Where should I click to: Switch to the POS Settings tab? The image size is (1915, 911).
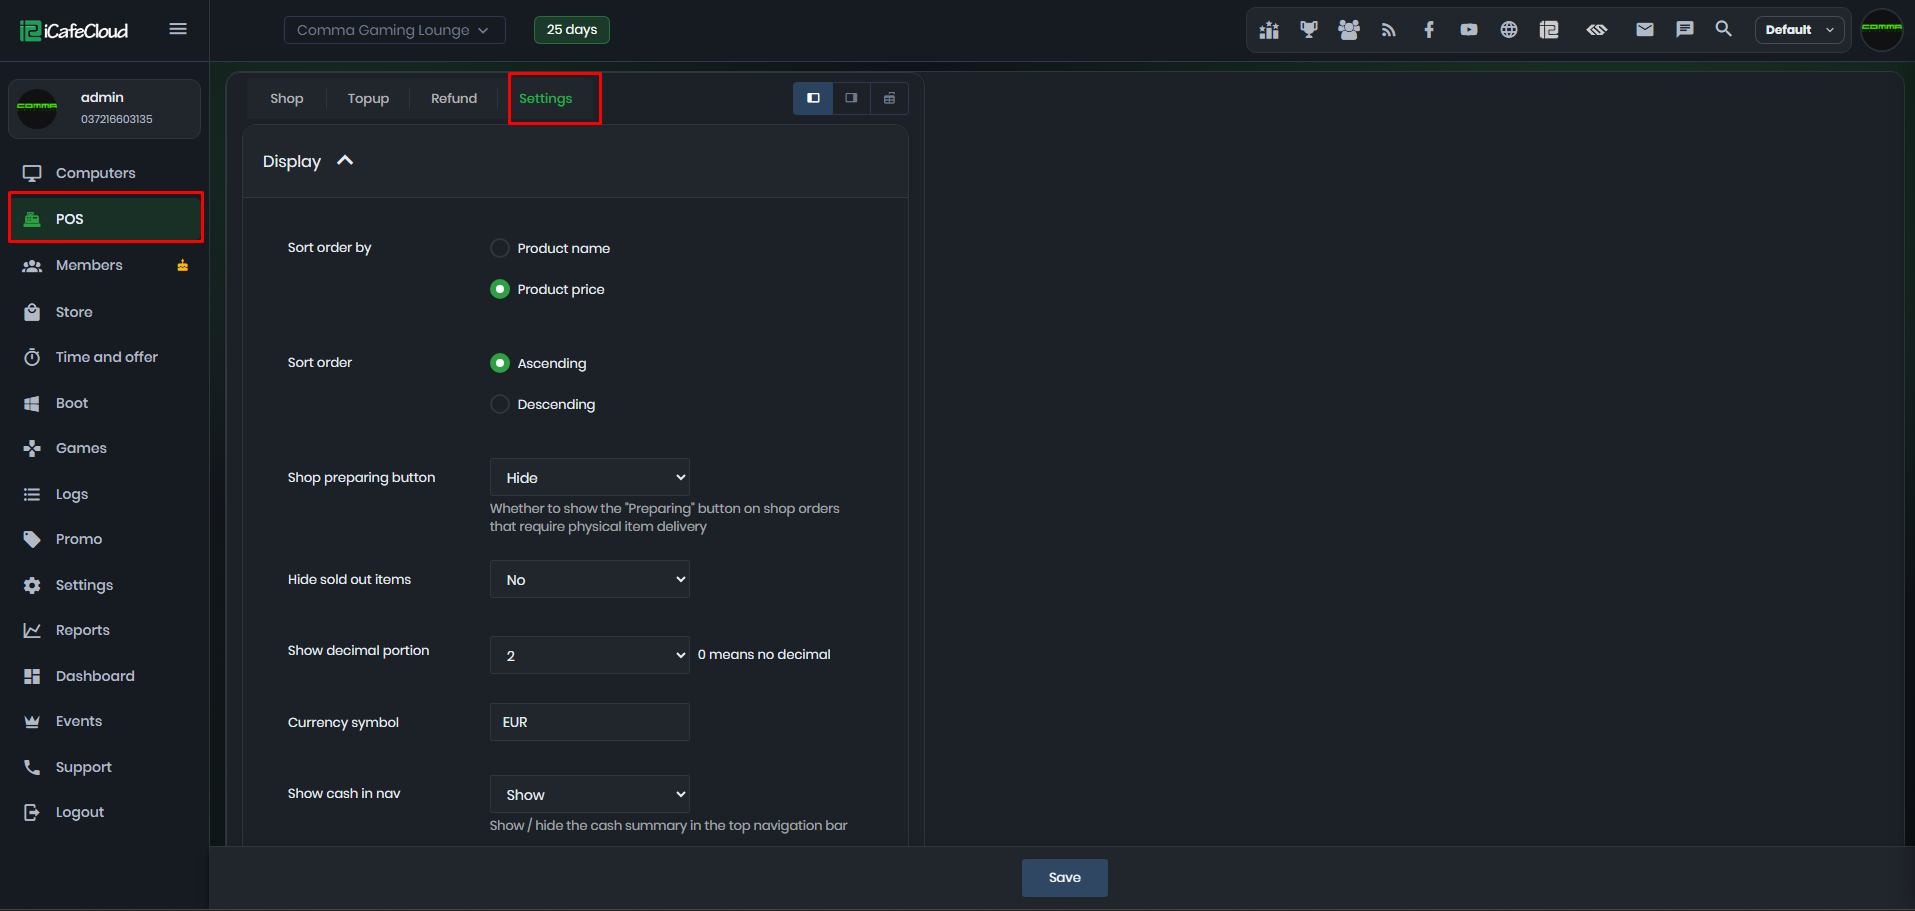click(x=546, y=98)
